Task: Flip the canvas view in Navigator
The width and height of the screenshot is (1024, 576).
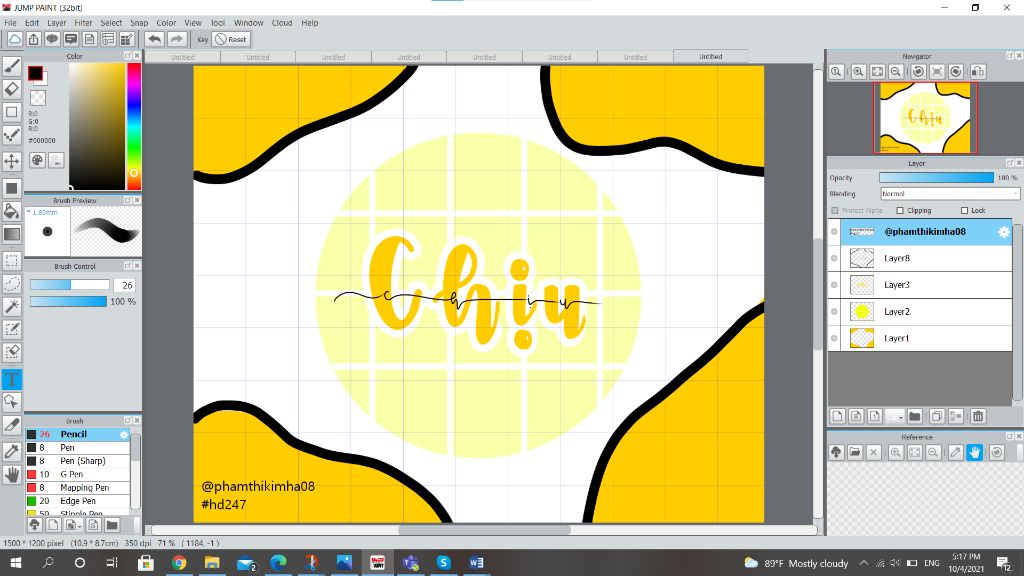Action: (x=978, y=72)
